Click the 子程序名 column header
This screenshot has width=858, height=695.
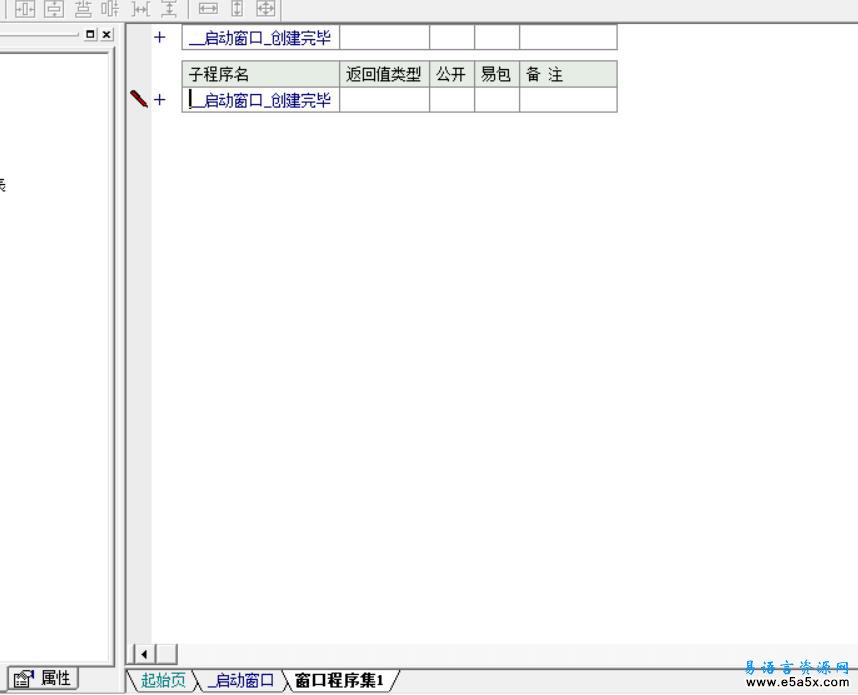tap(260, 74)
